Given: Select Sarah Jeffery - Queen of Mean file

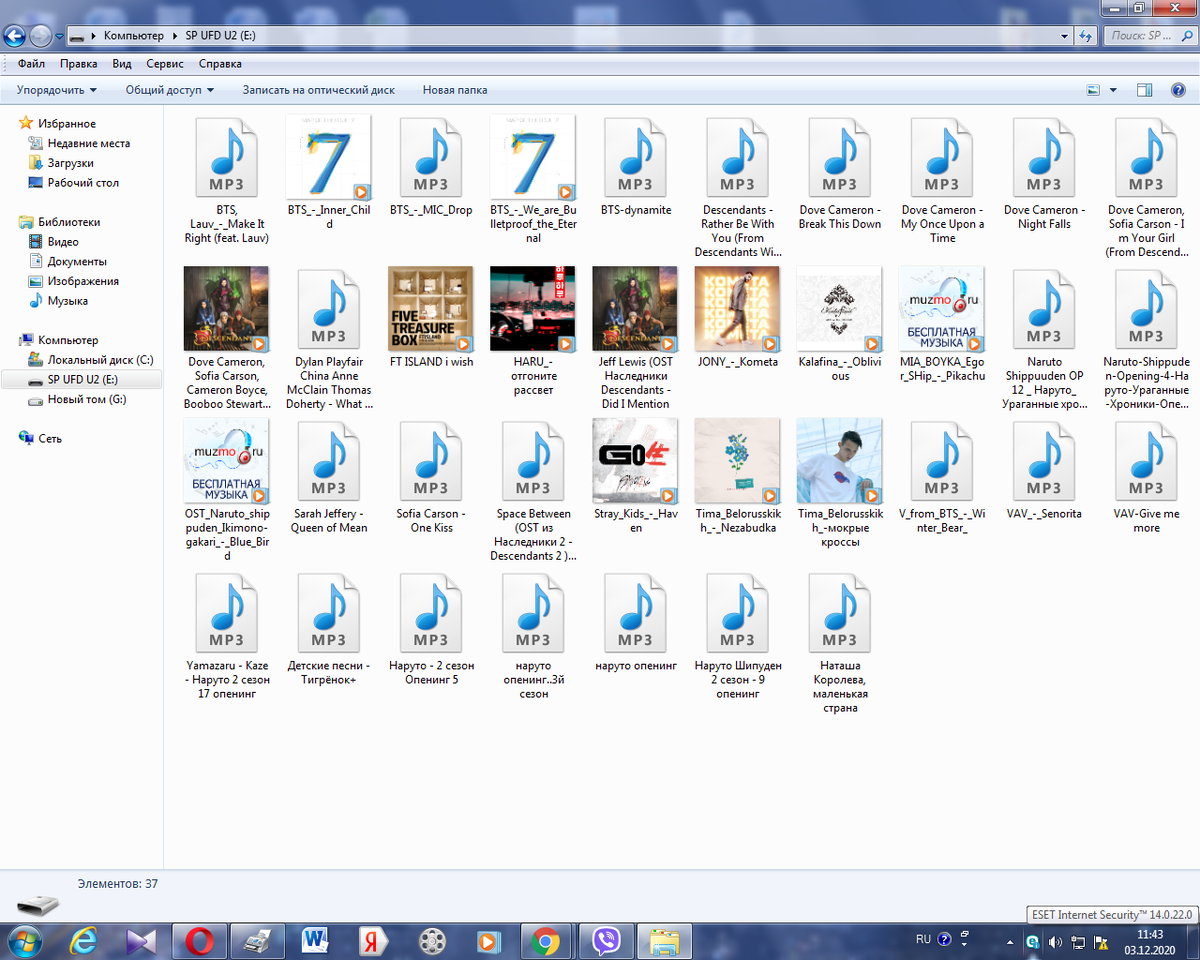Looking at the screenshot, I should [328, 478].
